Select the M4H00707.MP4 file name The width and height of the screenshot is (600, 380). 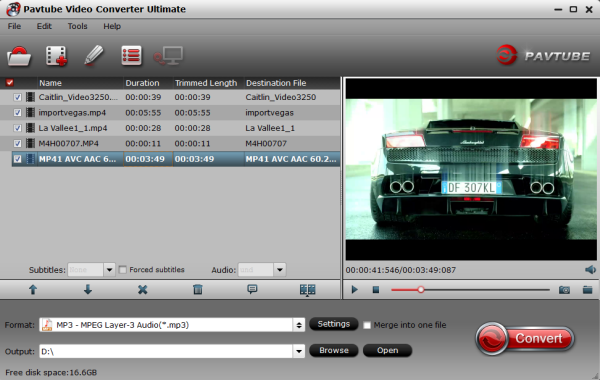pyautogui.click(x=68, y=144)
